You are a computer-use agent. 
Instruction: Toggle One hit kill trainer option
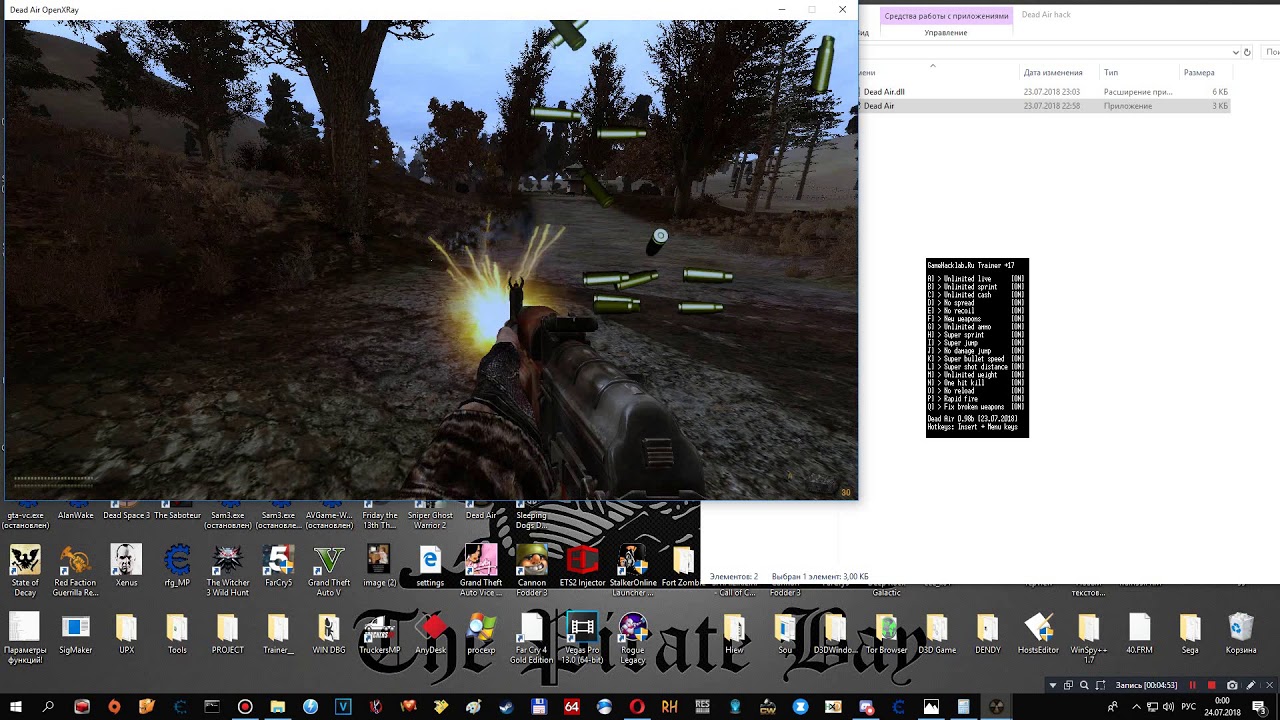pos(976,383)
